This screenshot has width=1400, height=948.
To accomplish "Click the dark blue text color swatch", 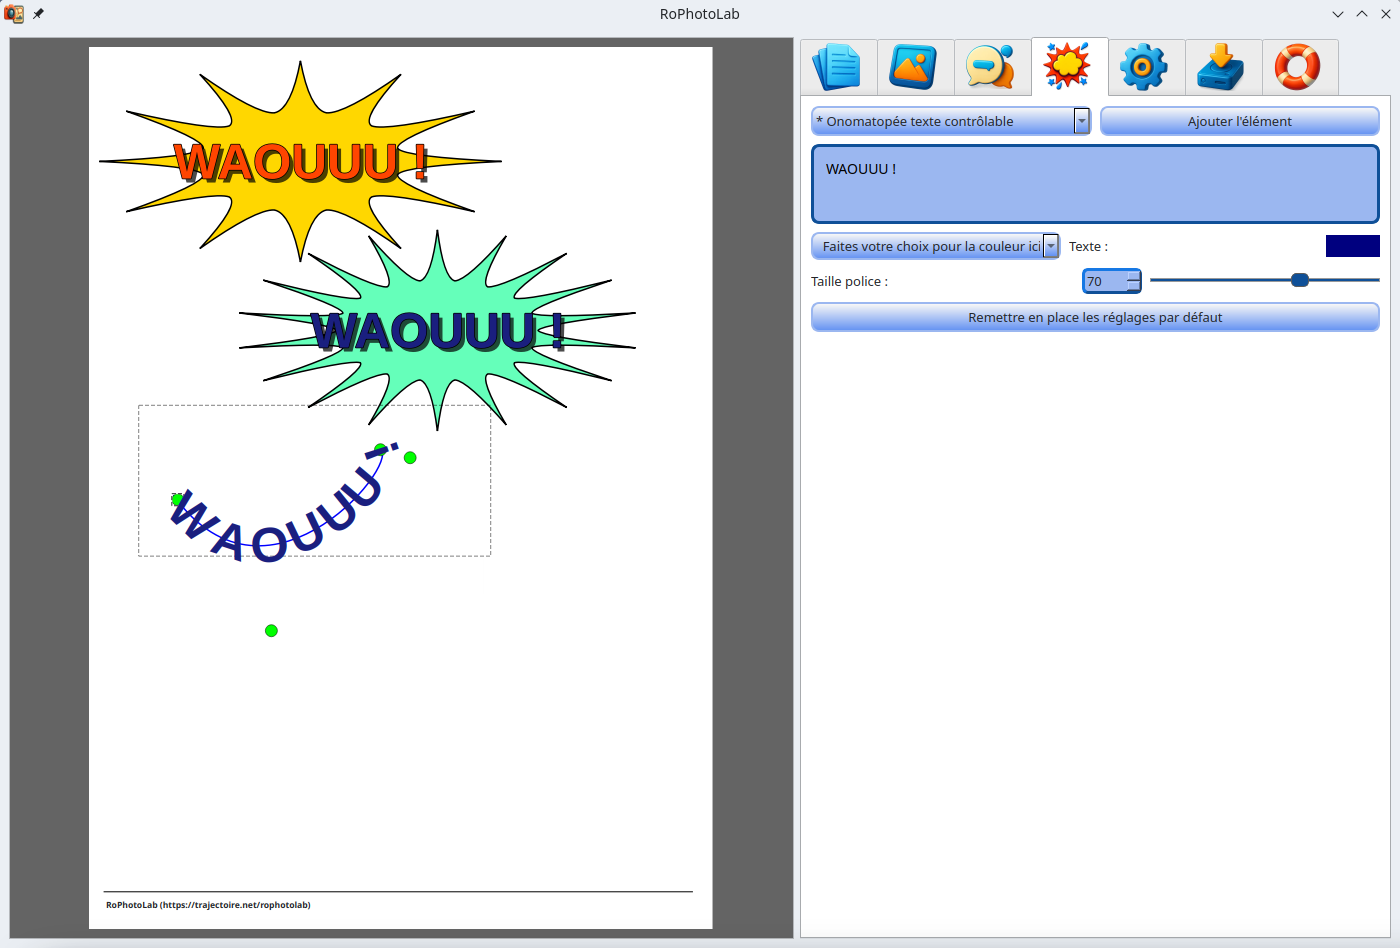I will [x=1352, y=246].
